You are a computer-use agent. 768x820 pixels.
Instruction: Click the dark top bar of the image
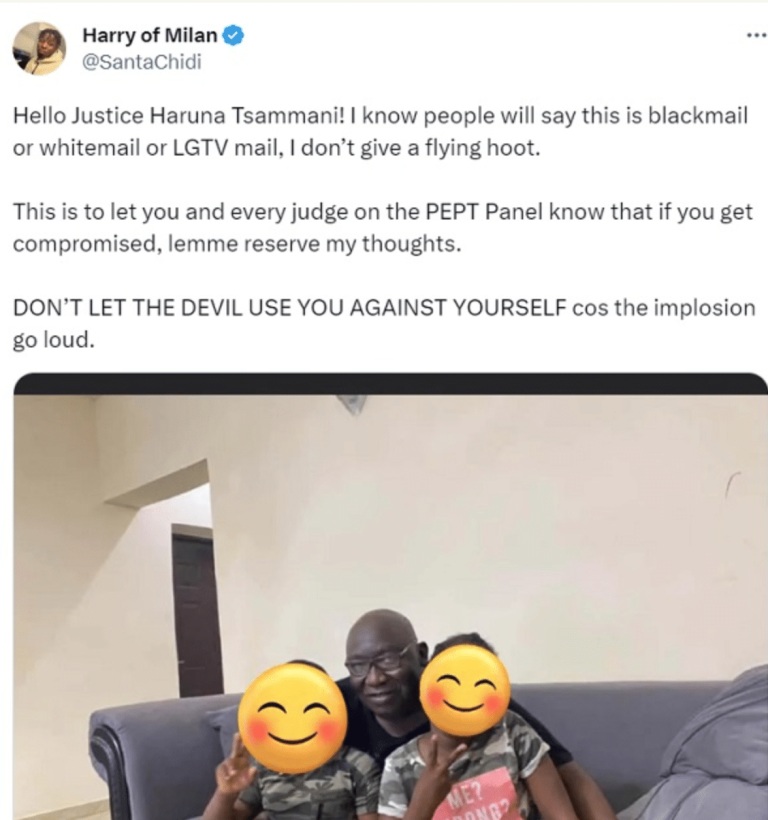pyautogui.click(x=391, y=383)
